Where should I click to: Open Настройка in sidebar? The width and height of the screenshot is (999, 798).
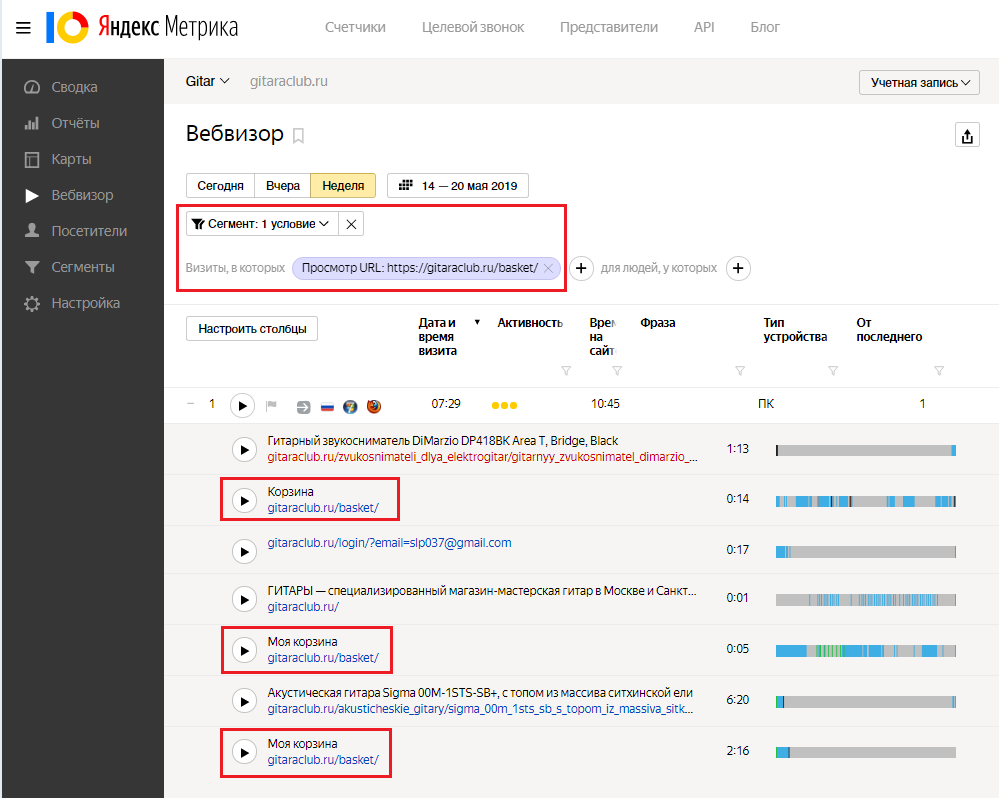pos(85,303)
